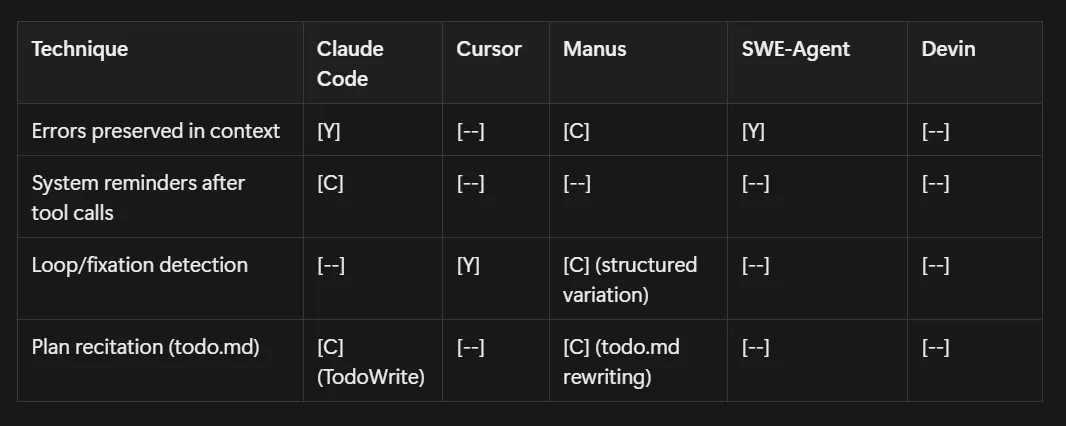Select the 'Plan recitation (todo.md)' row label
1066x426 pixels.
pos(146,347)
